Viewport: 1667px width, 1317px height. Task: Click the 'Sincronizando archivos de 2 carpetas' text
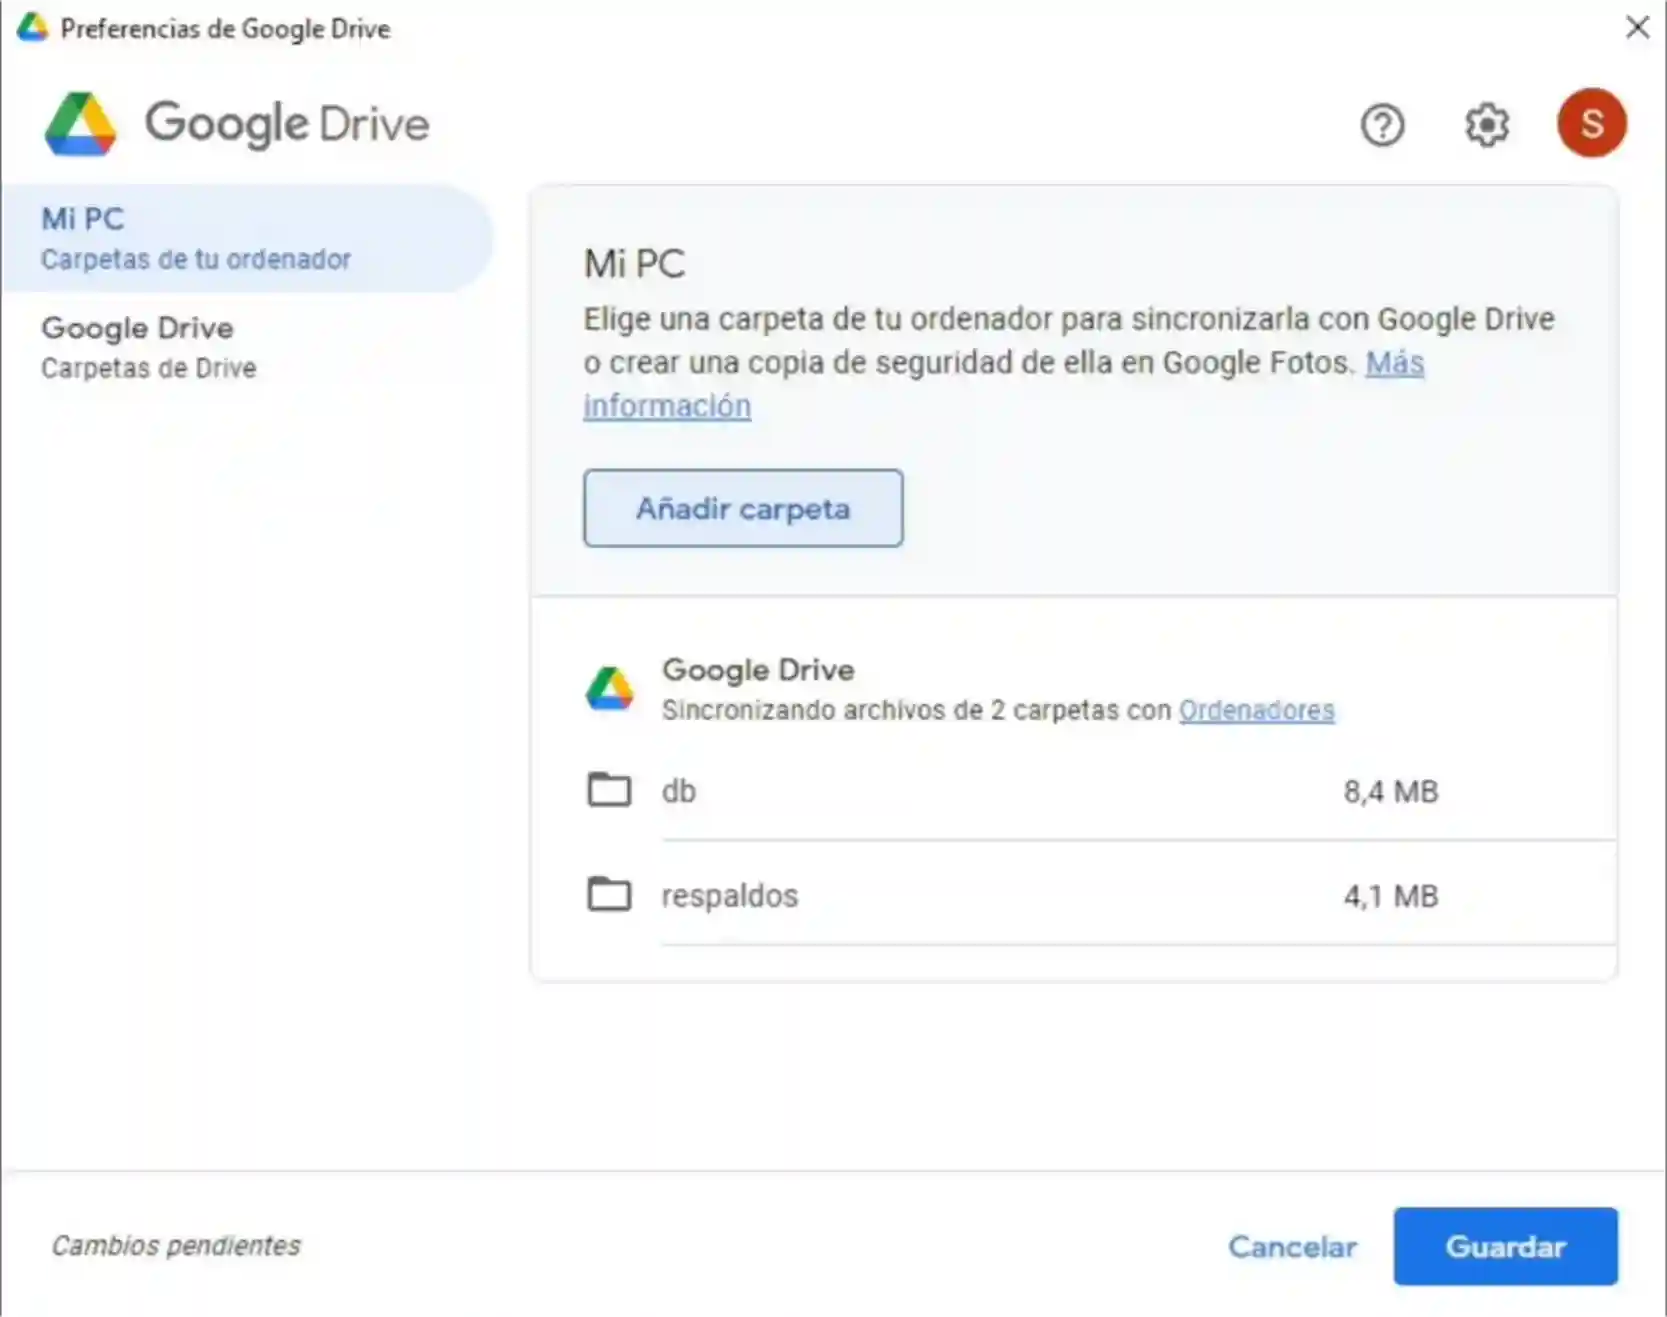[x=915, y=710]
